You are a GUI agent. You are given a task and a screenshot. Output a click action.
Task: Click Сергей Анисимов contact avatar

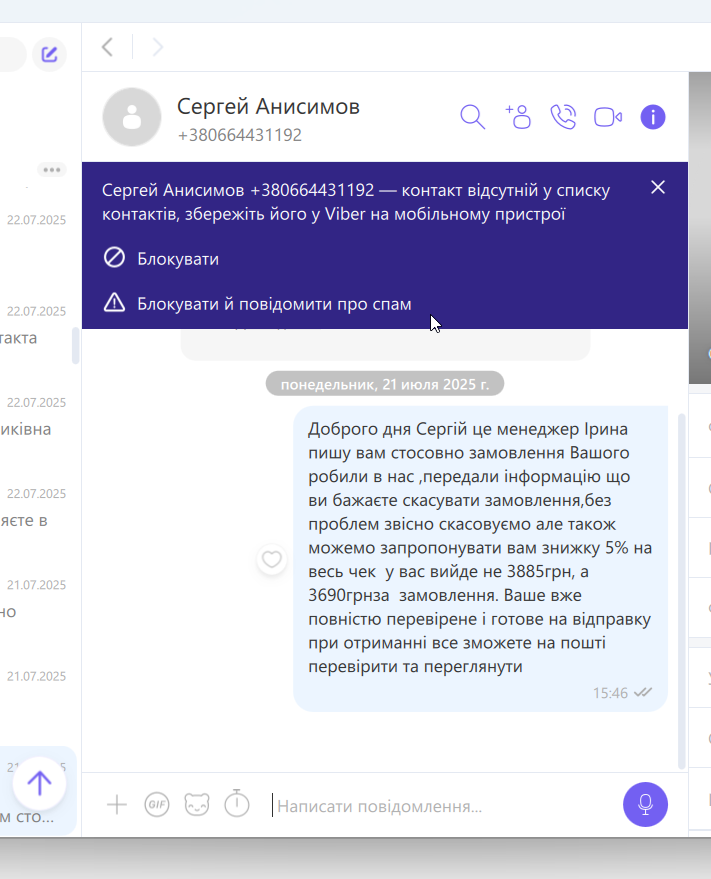coord(132,117)
